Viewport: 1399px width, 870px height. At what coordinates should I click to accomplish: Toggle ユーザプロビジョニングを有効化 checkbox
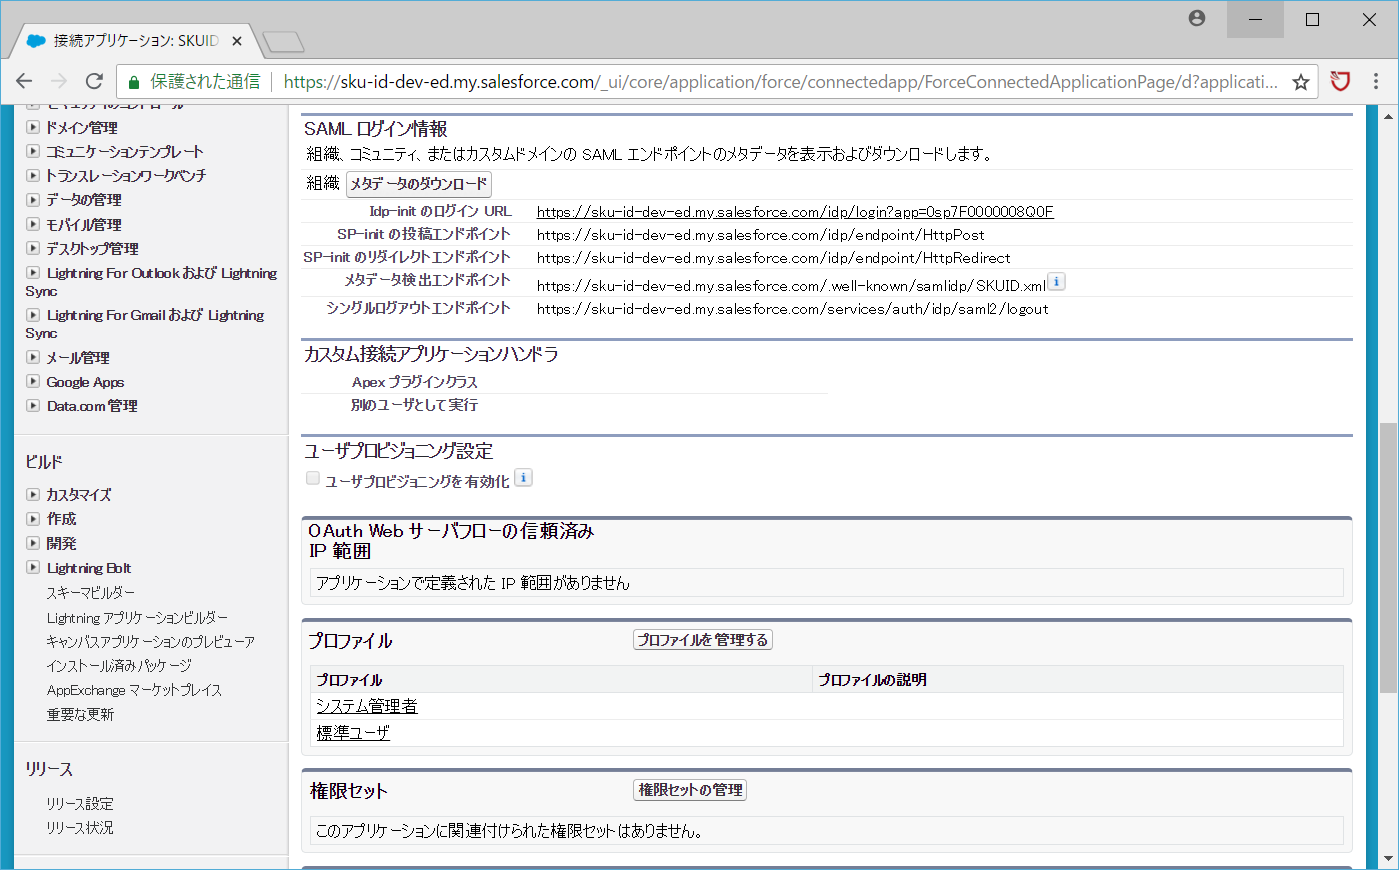(x=313, y=479)
